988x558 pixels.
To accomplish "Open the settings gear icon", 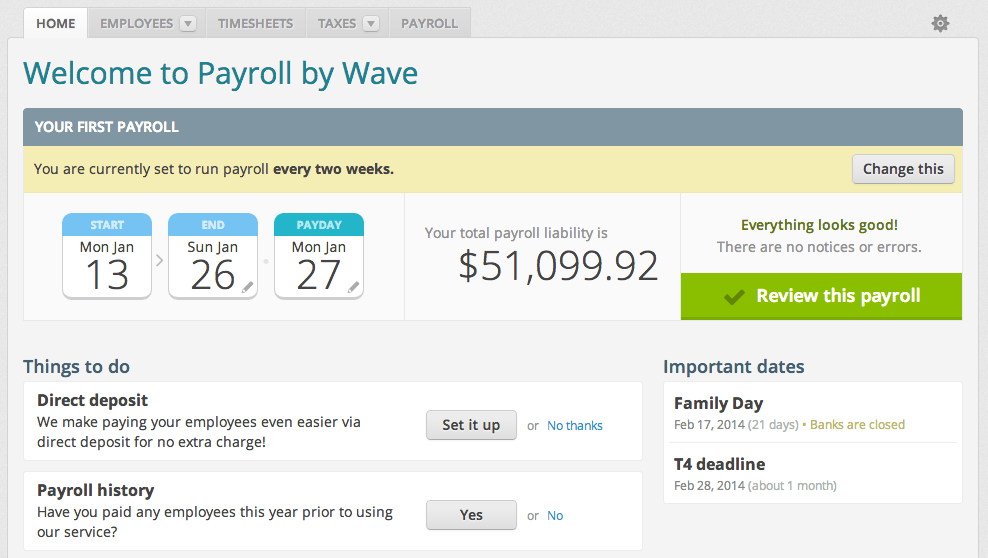I will [940, 24].
